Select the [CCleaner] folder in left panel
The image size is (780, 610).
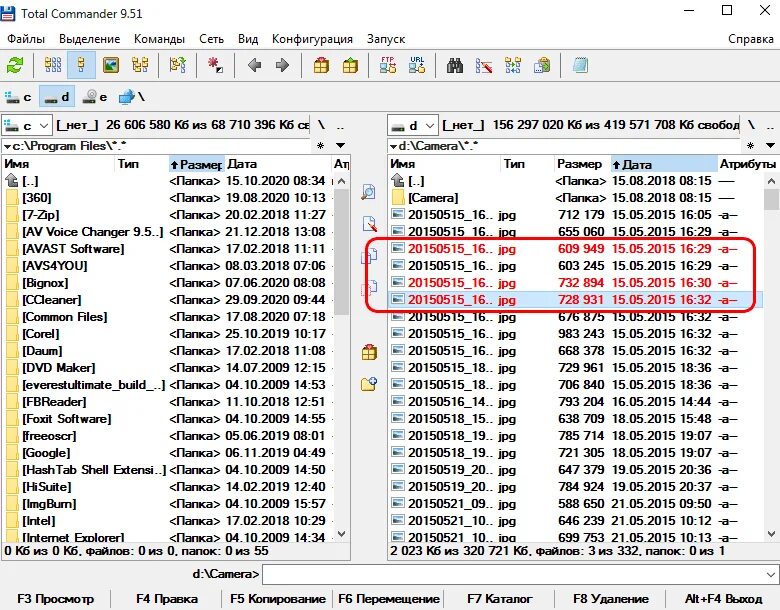tap(166, 300)
